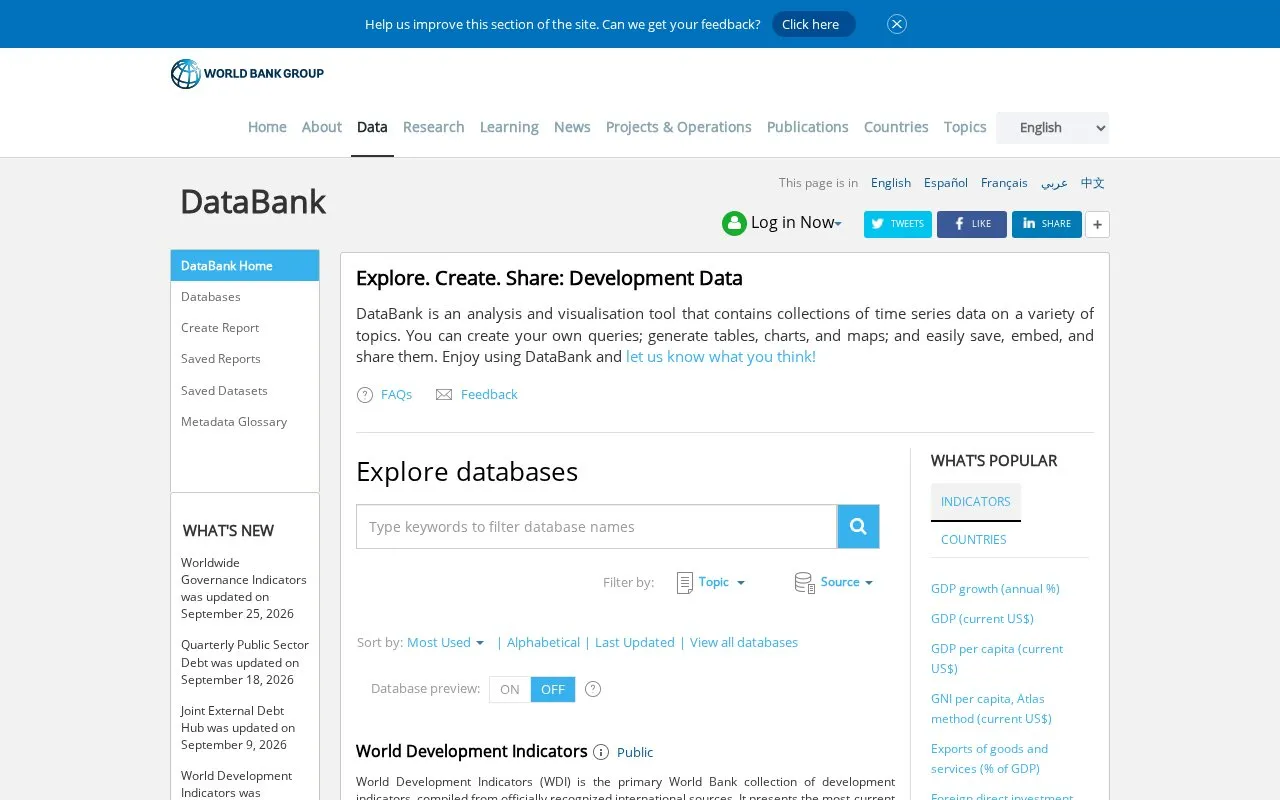Screen dimensions: 1280x800
Task: Open GNI per capita, Atlas method indicator
Action: tap(991, 708)
